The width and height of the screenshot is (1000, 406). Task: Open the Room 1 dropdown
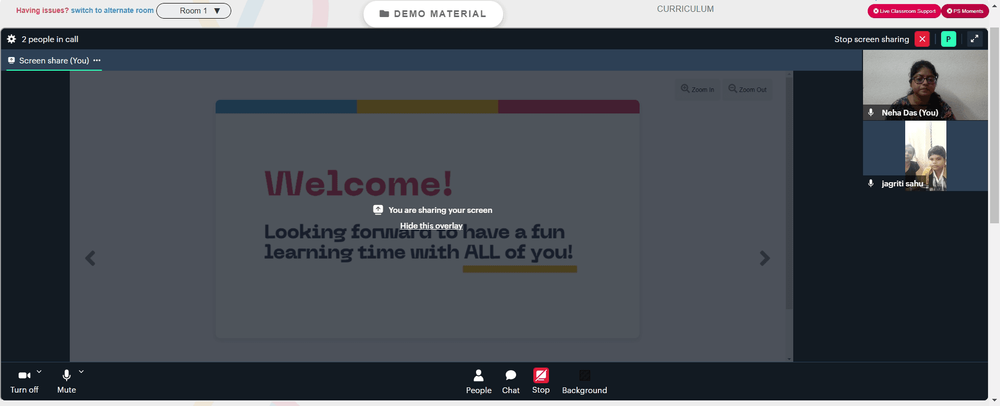(194, 11)
